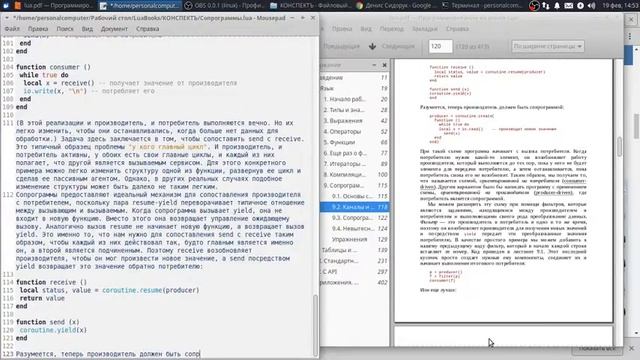Select outline entry '9.3. Сопрогра...'
This screenshot has width=640, height=360.
click(355, 218)
